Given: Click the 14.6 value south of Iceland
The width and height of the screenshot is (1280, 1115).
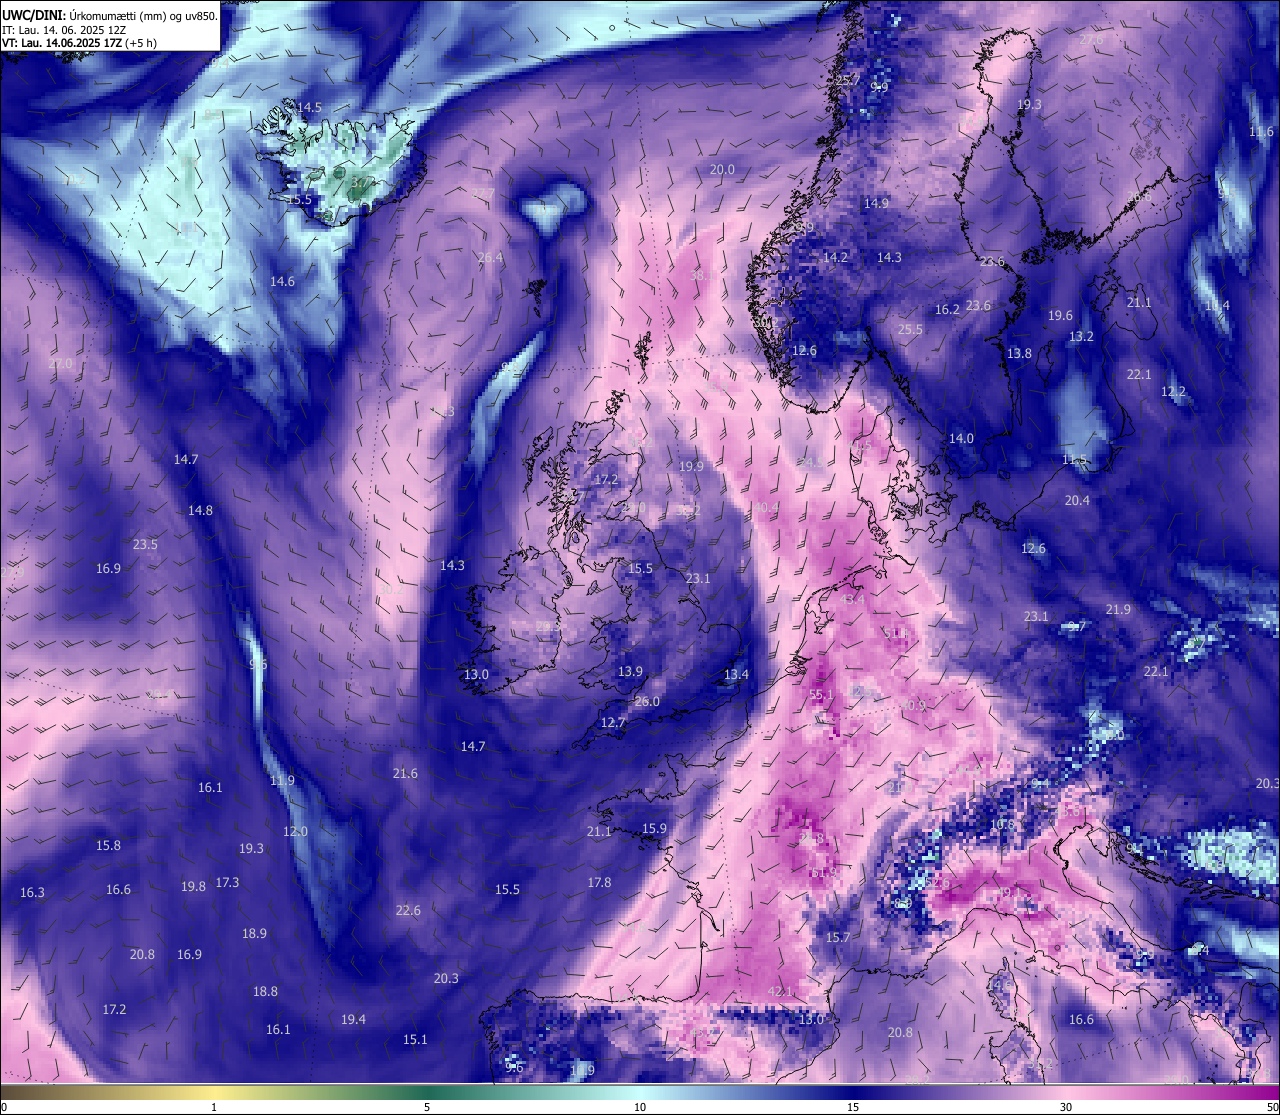Looking at the screenshot, I should pos(282,282).
